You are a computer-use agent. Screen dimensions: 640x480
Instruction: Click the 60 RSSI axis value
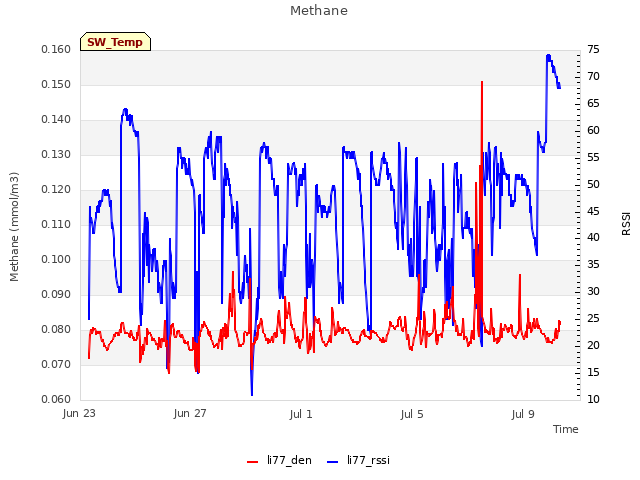(593, 130)
